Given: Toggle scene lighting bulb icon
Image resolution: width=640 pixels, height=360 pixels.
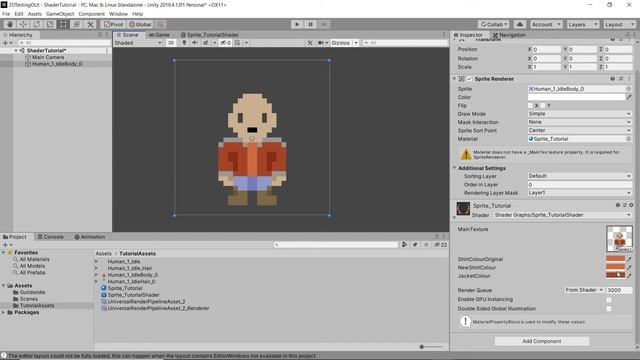Looking at the screenshot, I should point(184,43).
